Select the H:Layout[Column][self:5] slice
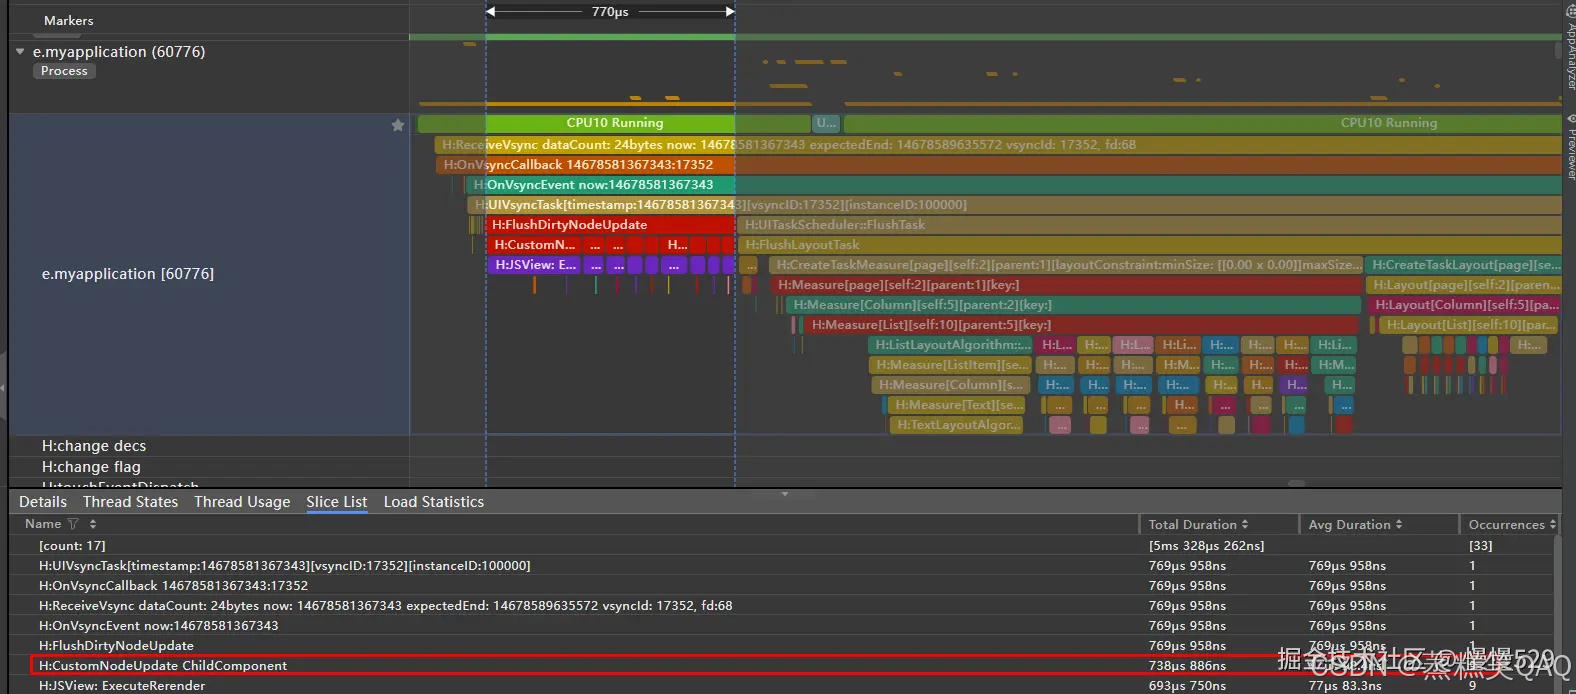The image size is (1576, 694). point(1465,305)
